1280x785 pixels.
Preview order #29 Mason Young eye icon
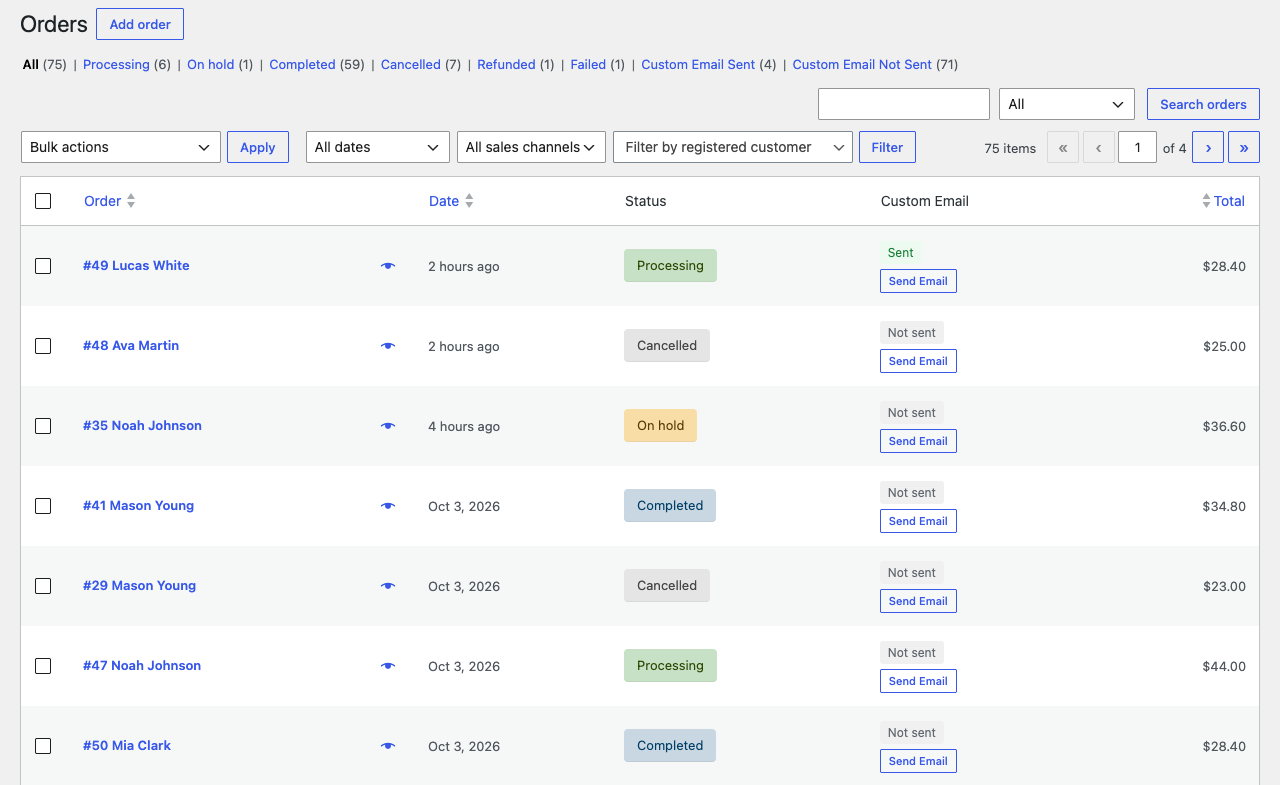(388, 586)
